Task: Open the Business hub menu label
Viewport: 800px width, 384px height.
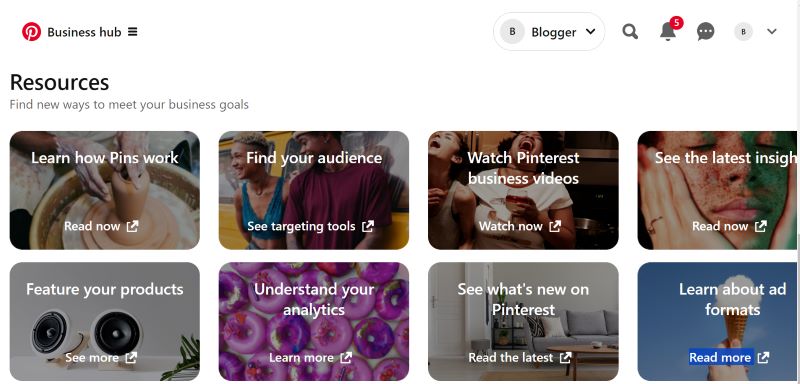Action: (x=84, y=32)
